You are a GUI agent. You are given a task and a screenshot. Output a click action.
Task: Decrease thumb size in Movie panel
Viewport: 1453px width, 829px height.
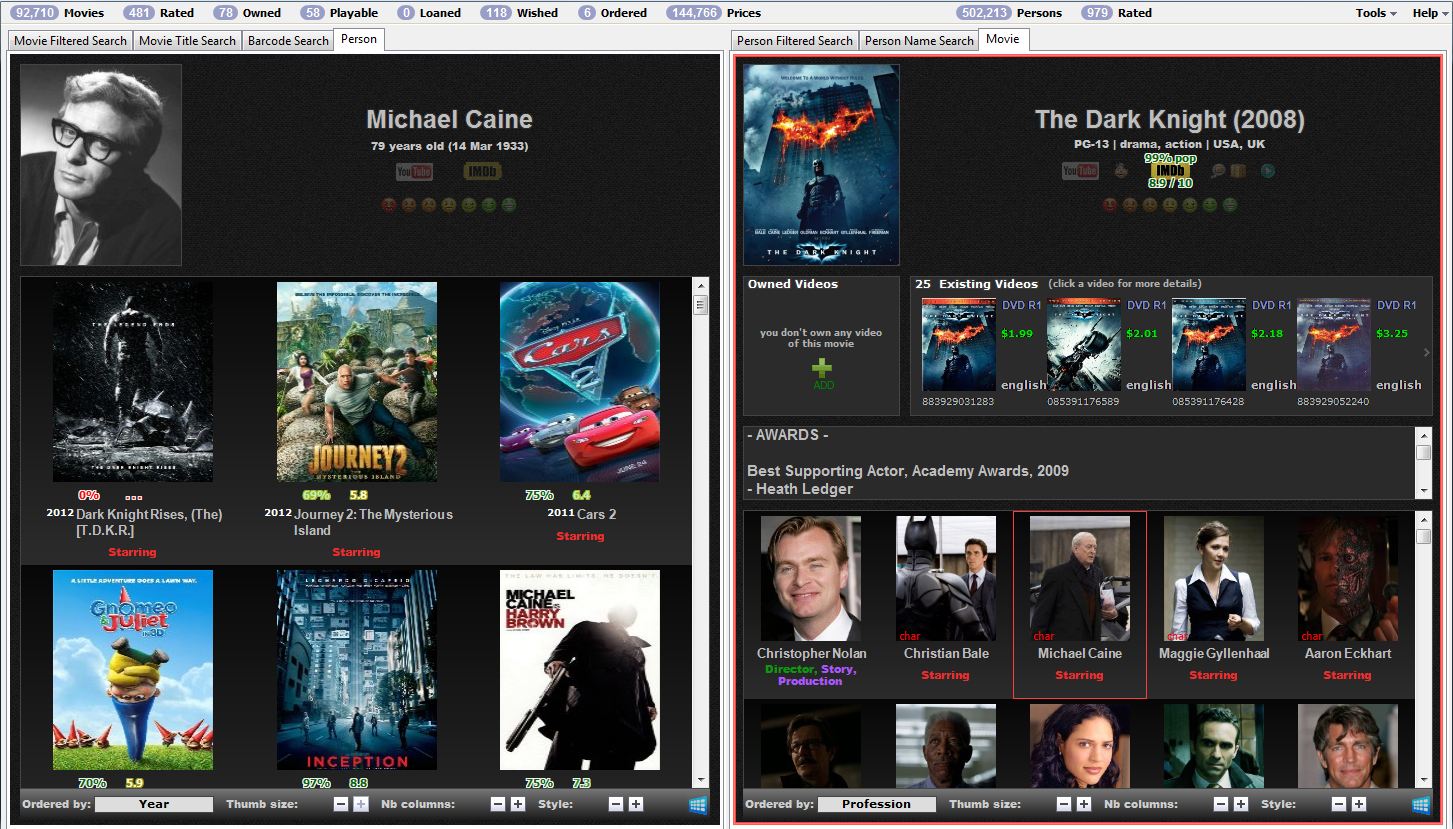pos(1064,804)
